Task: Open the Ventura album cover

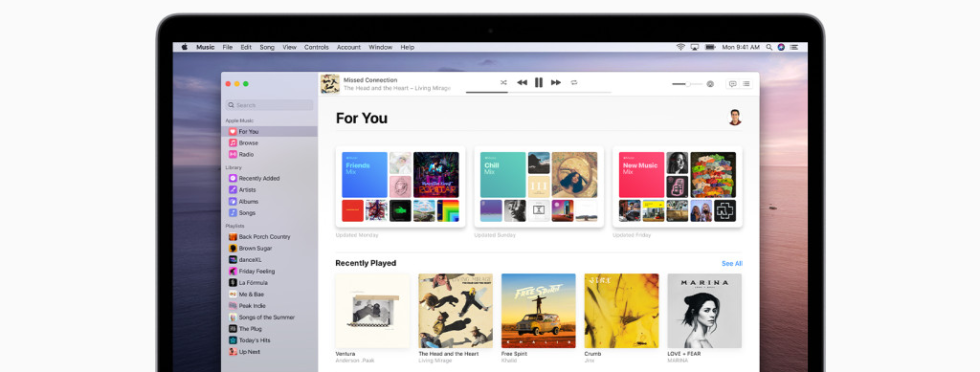Action: point(372,311)
